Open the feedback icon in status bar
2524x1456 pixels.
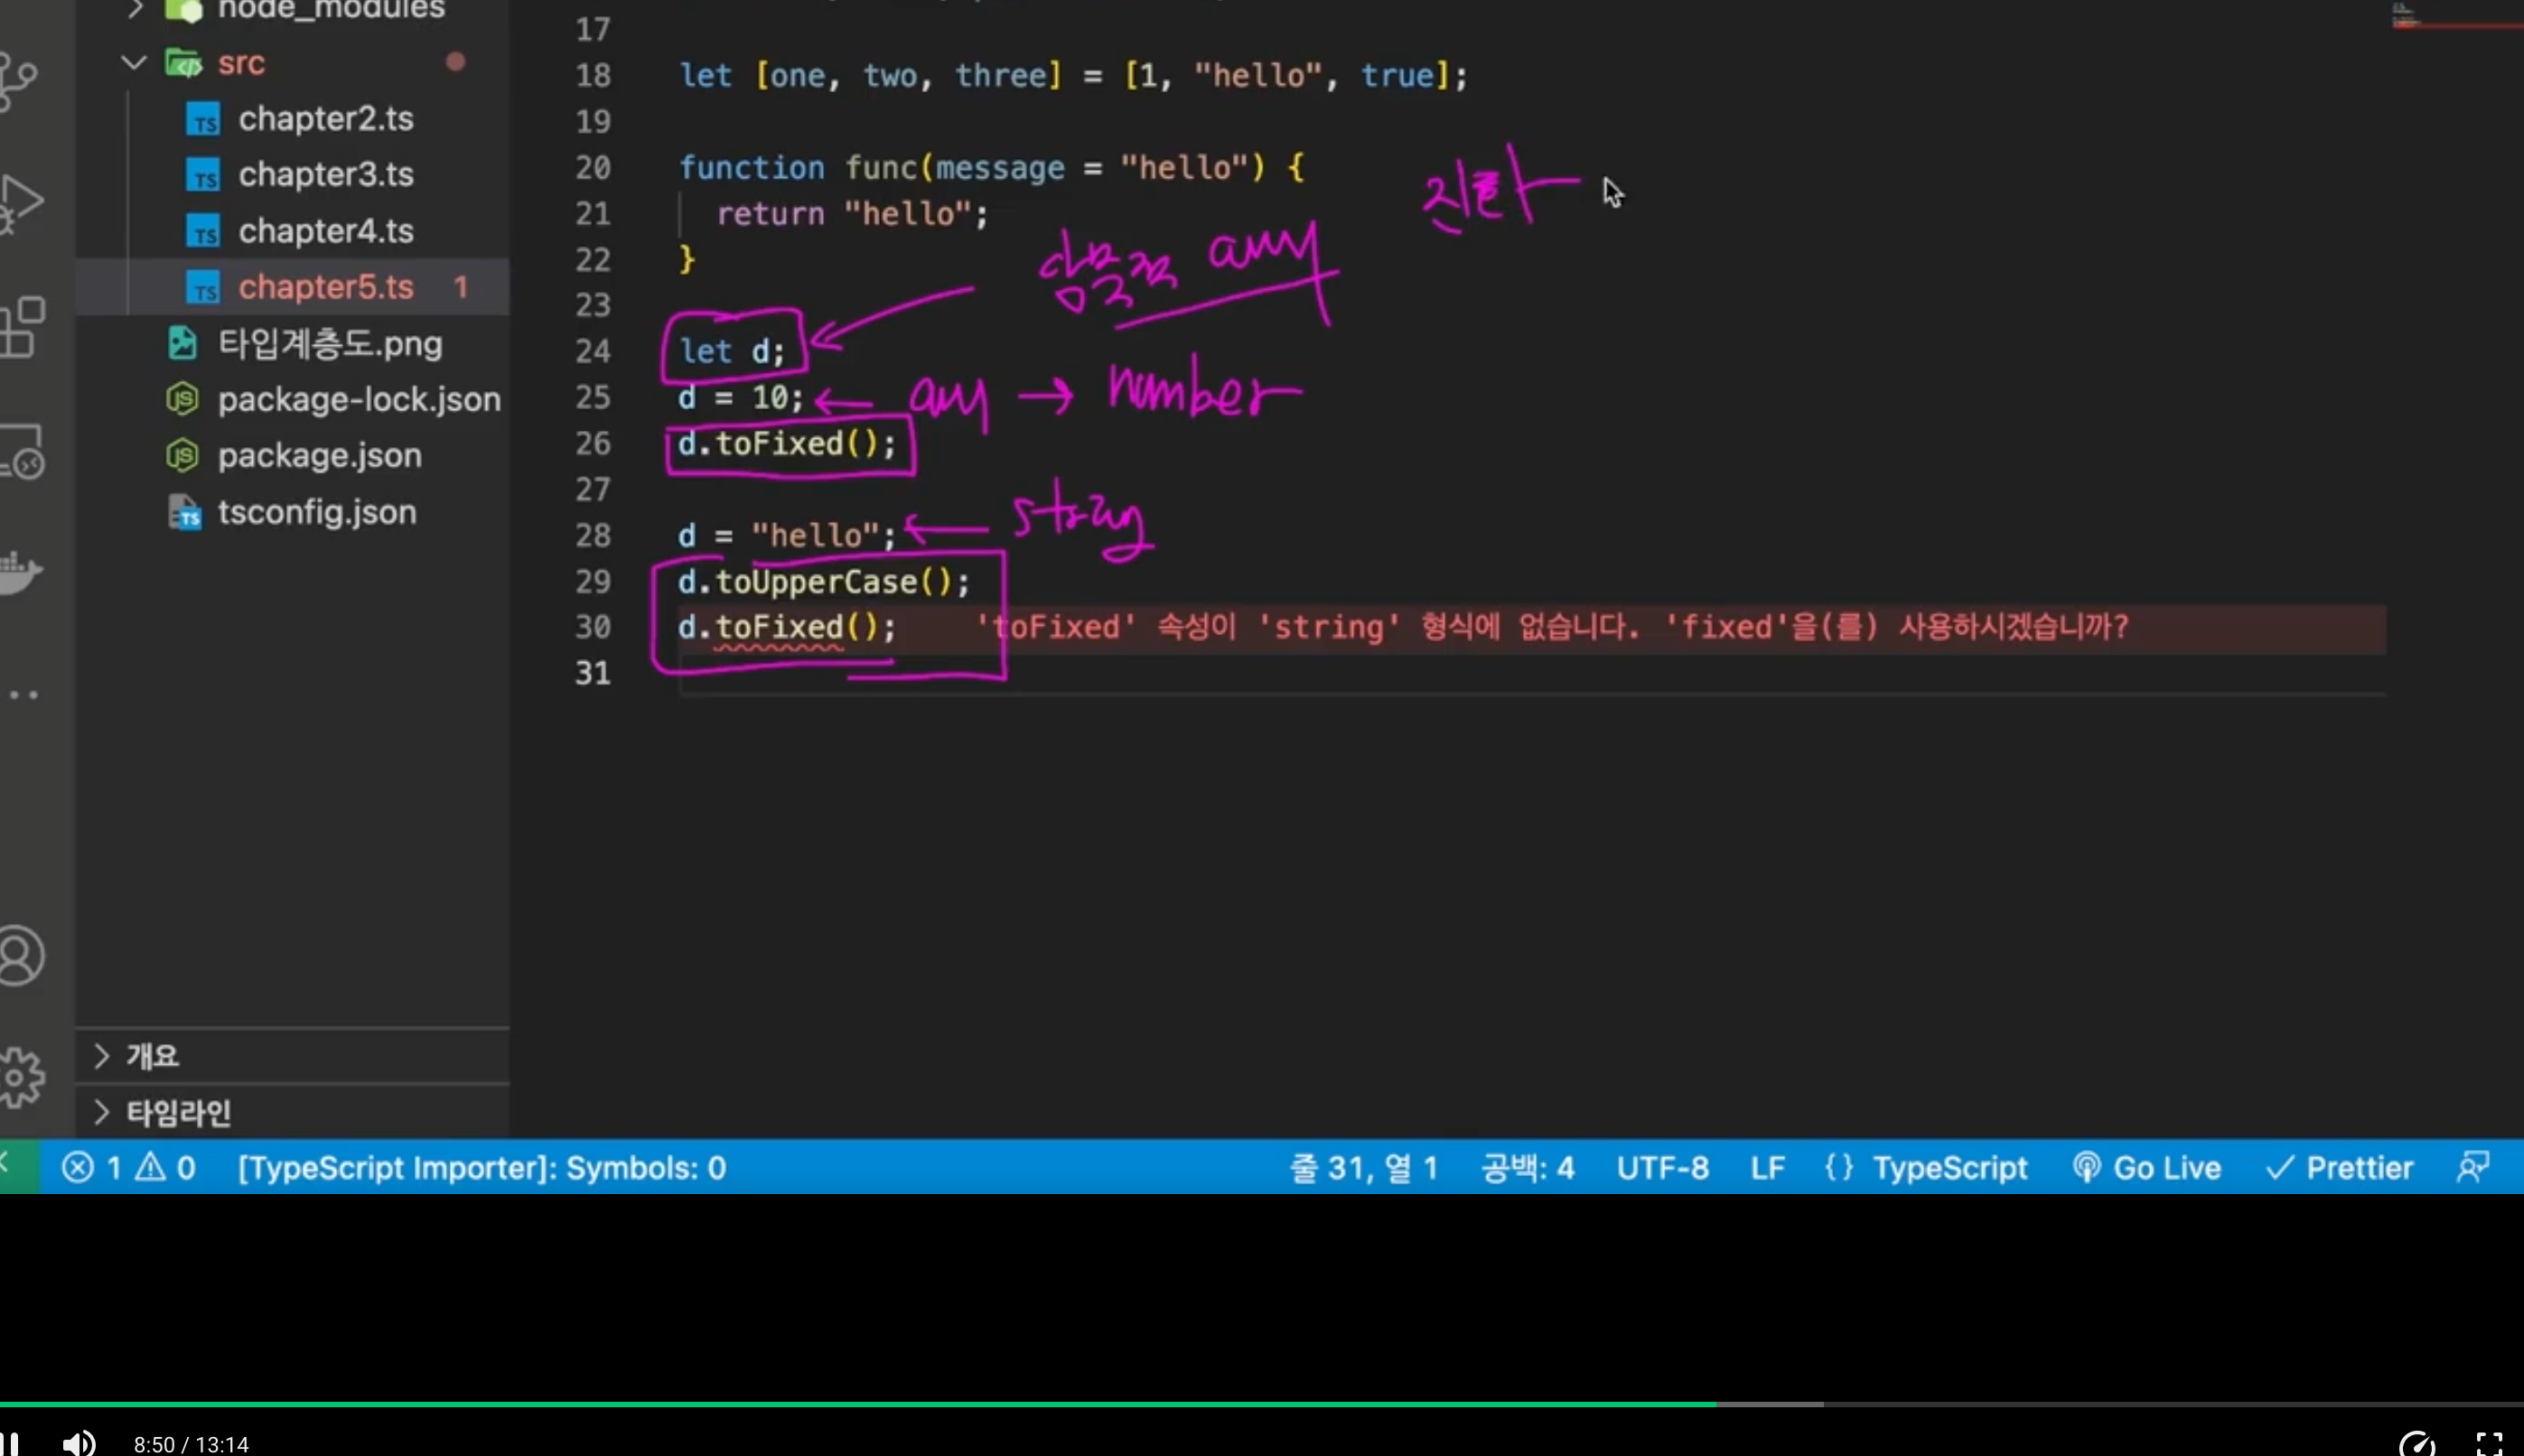point(2473,1167)
